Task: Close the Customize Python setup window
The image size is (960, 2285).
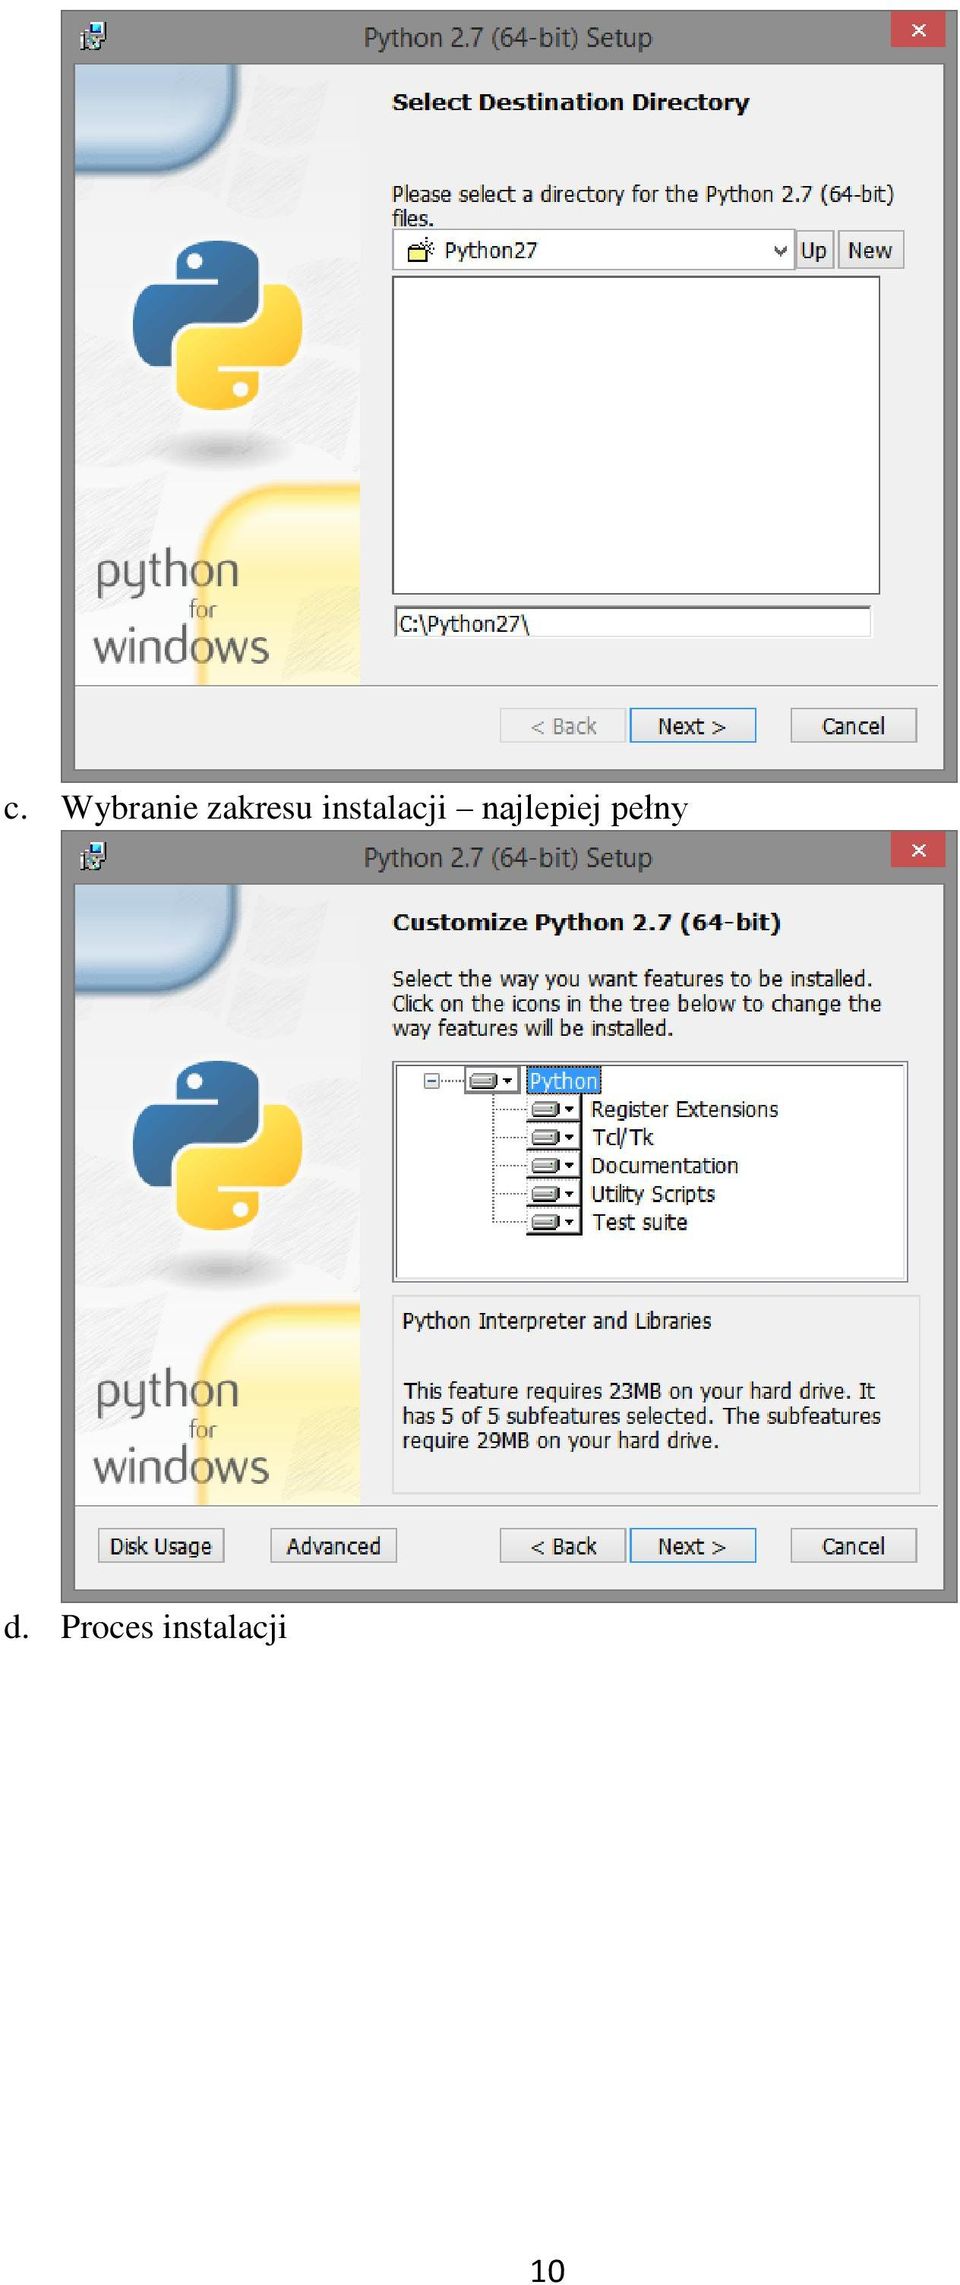Action: tap(918, 850)
